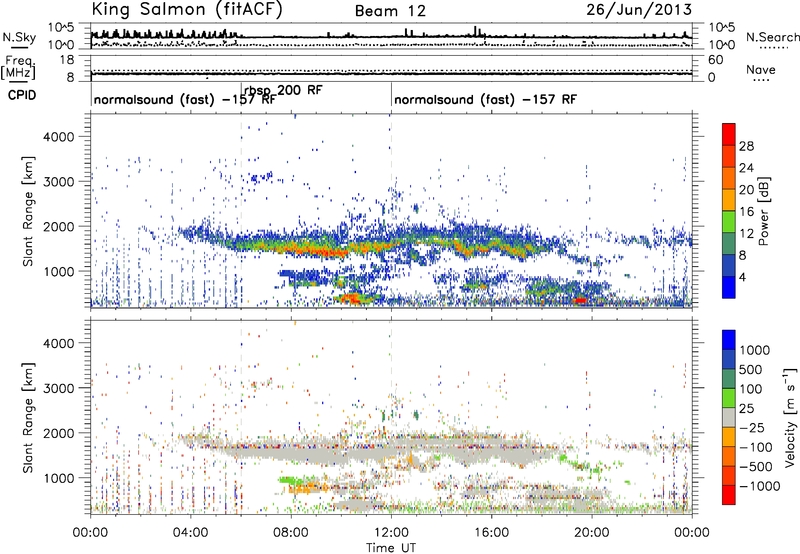Click the green velocity patch near 08:00 at 1000 km
This screenshot has width=800, height=554.
pyautogui.click(x=296, y=480)
